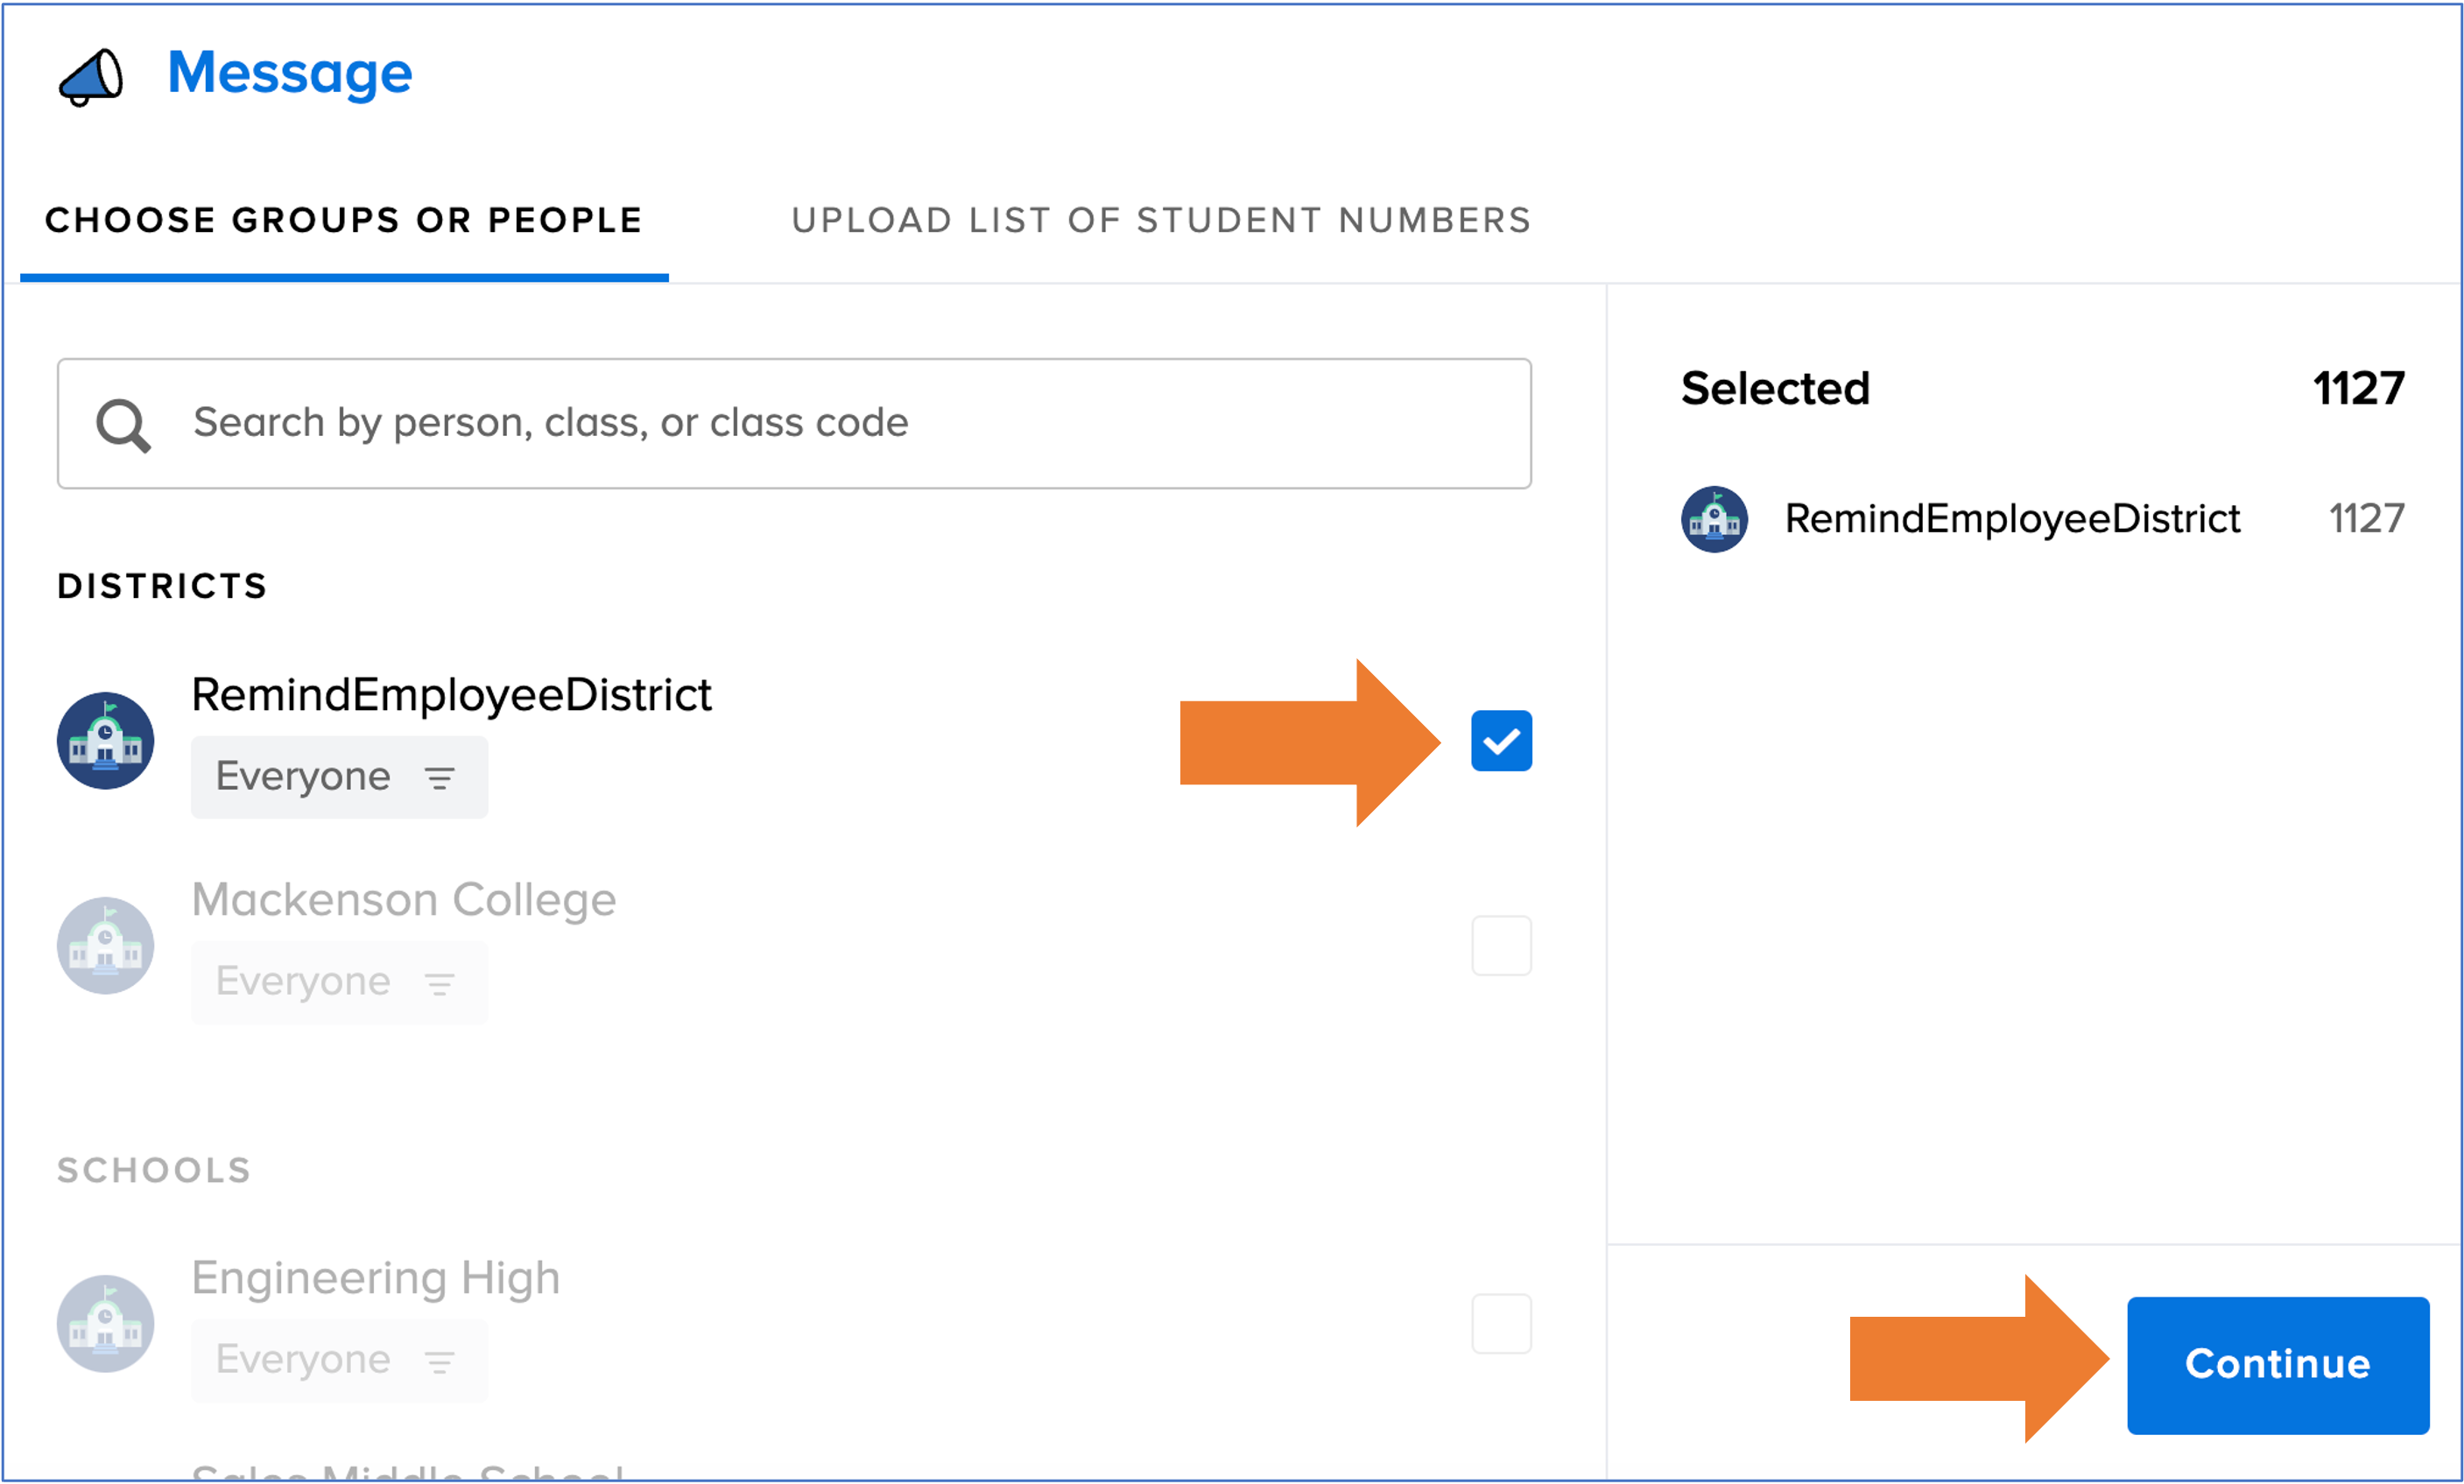This screenshot has height=1484, width=2464.
Task: Click the Message heading title
Action: [x=290, y=74]
